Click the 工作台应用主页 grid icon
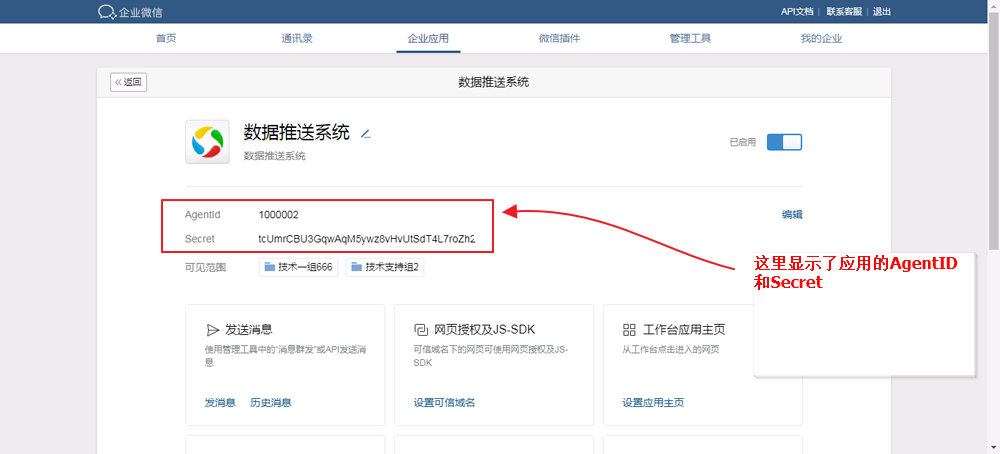Image resolution: width=1000 pixels, height=454 pixels. [x=629, y=329]
